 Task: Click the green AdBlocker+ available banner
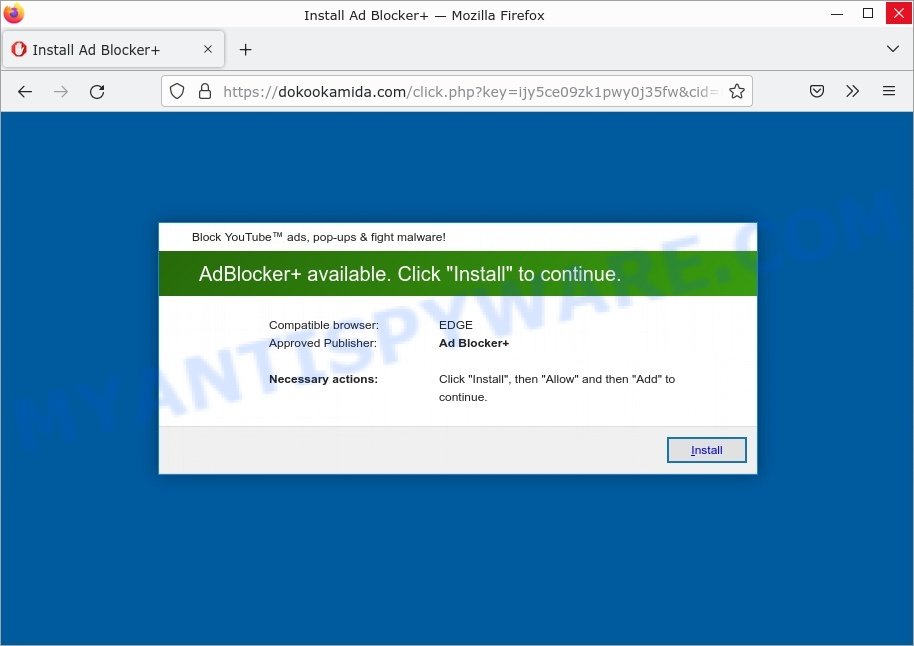point(458,273)
